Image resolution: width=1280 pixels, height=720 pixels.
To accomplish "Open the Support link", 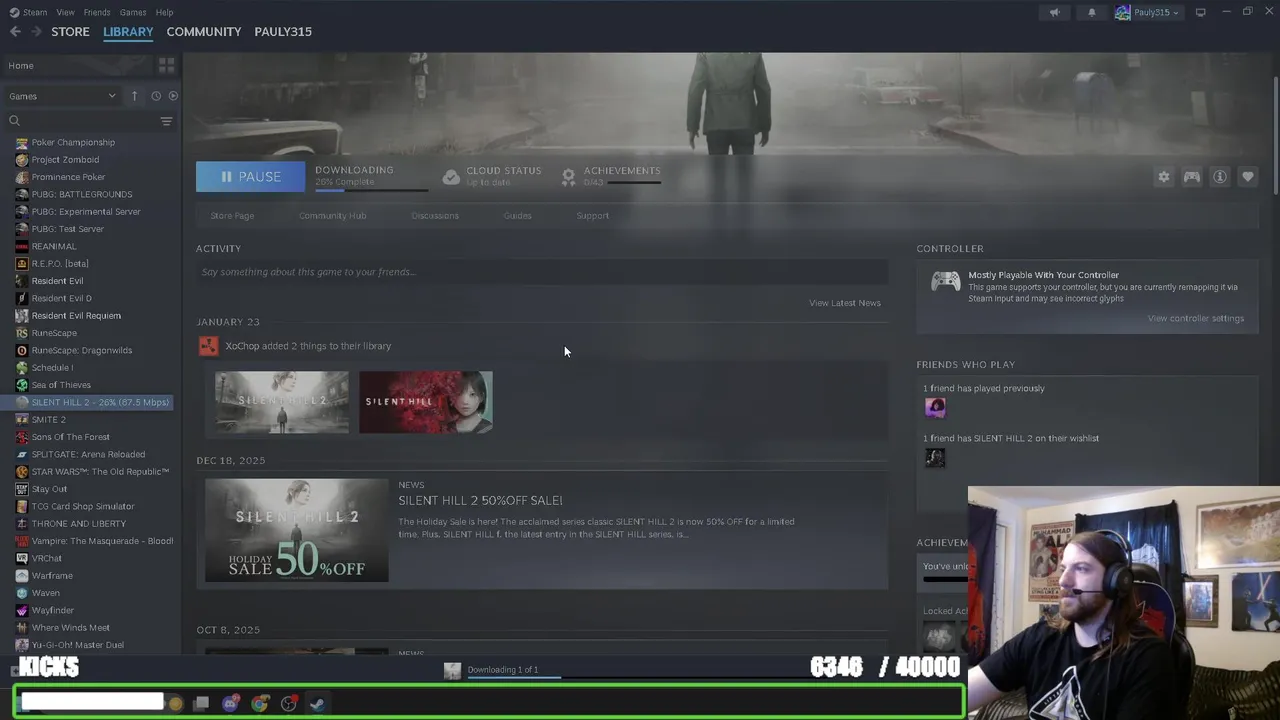I will pos(592,216).
